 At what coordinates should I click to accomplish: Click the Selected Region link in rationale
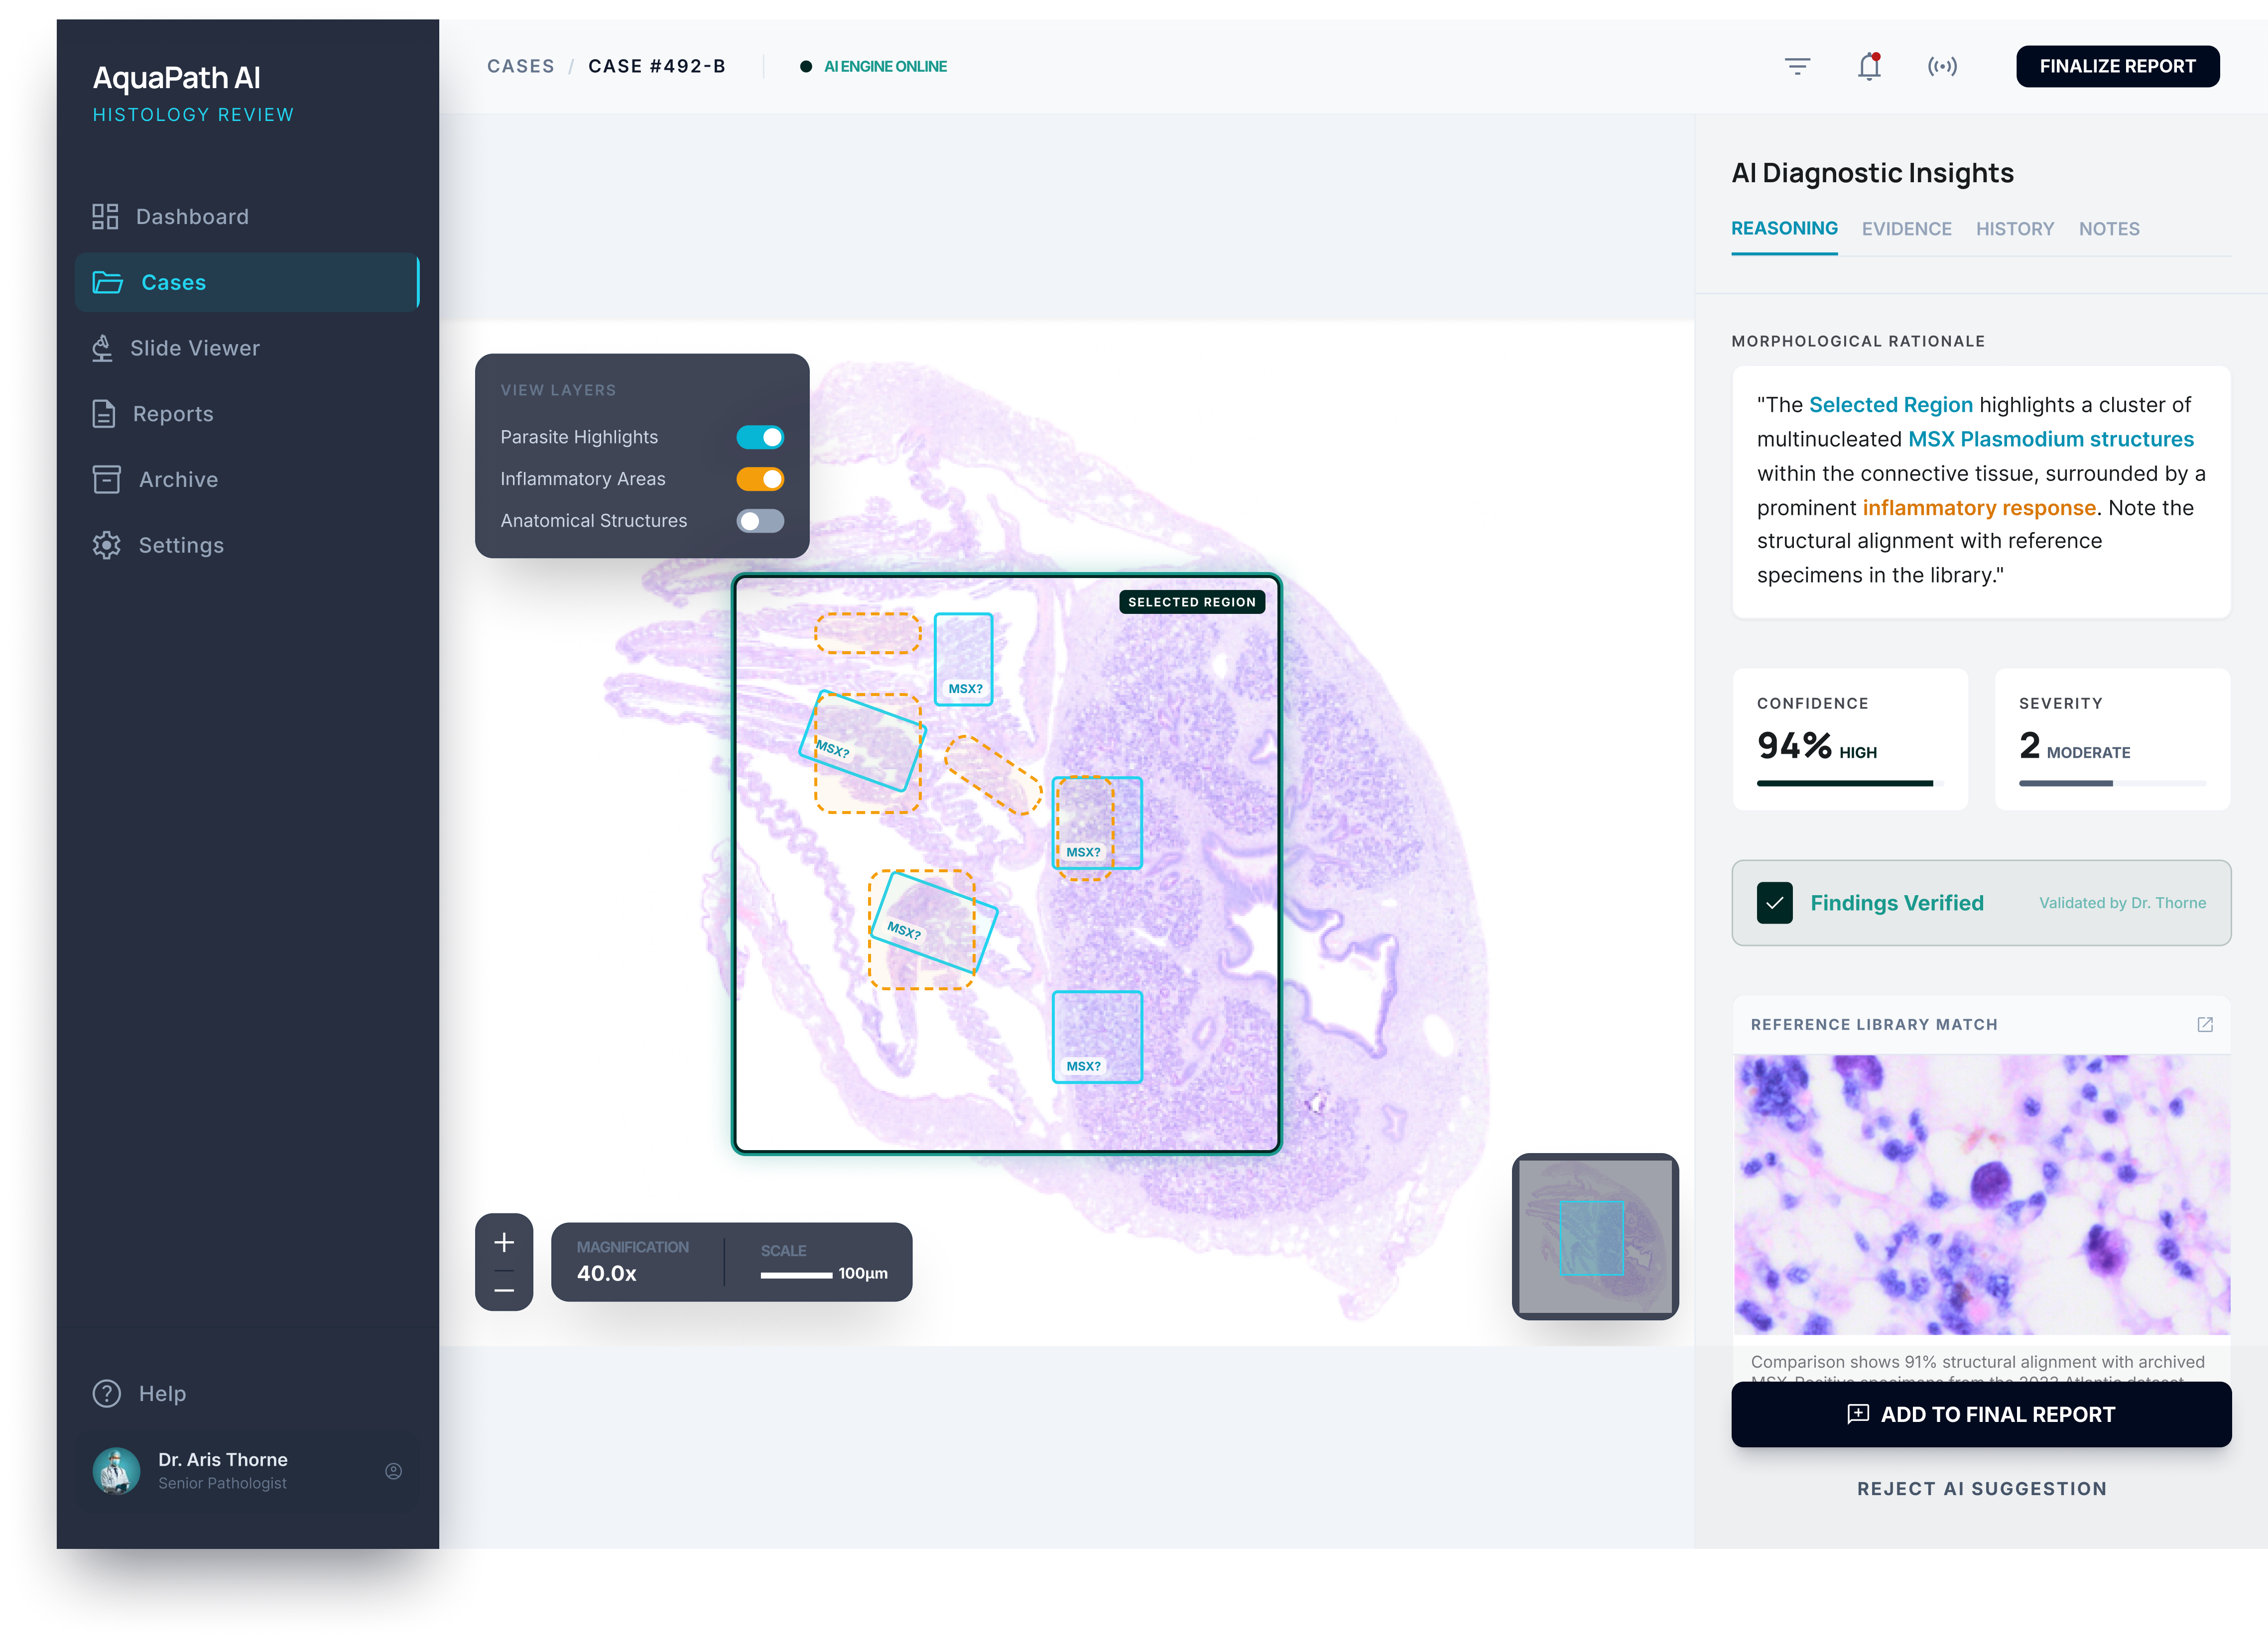pos(1890,404)
